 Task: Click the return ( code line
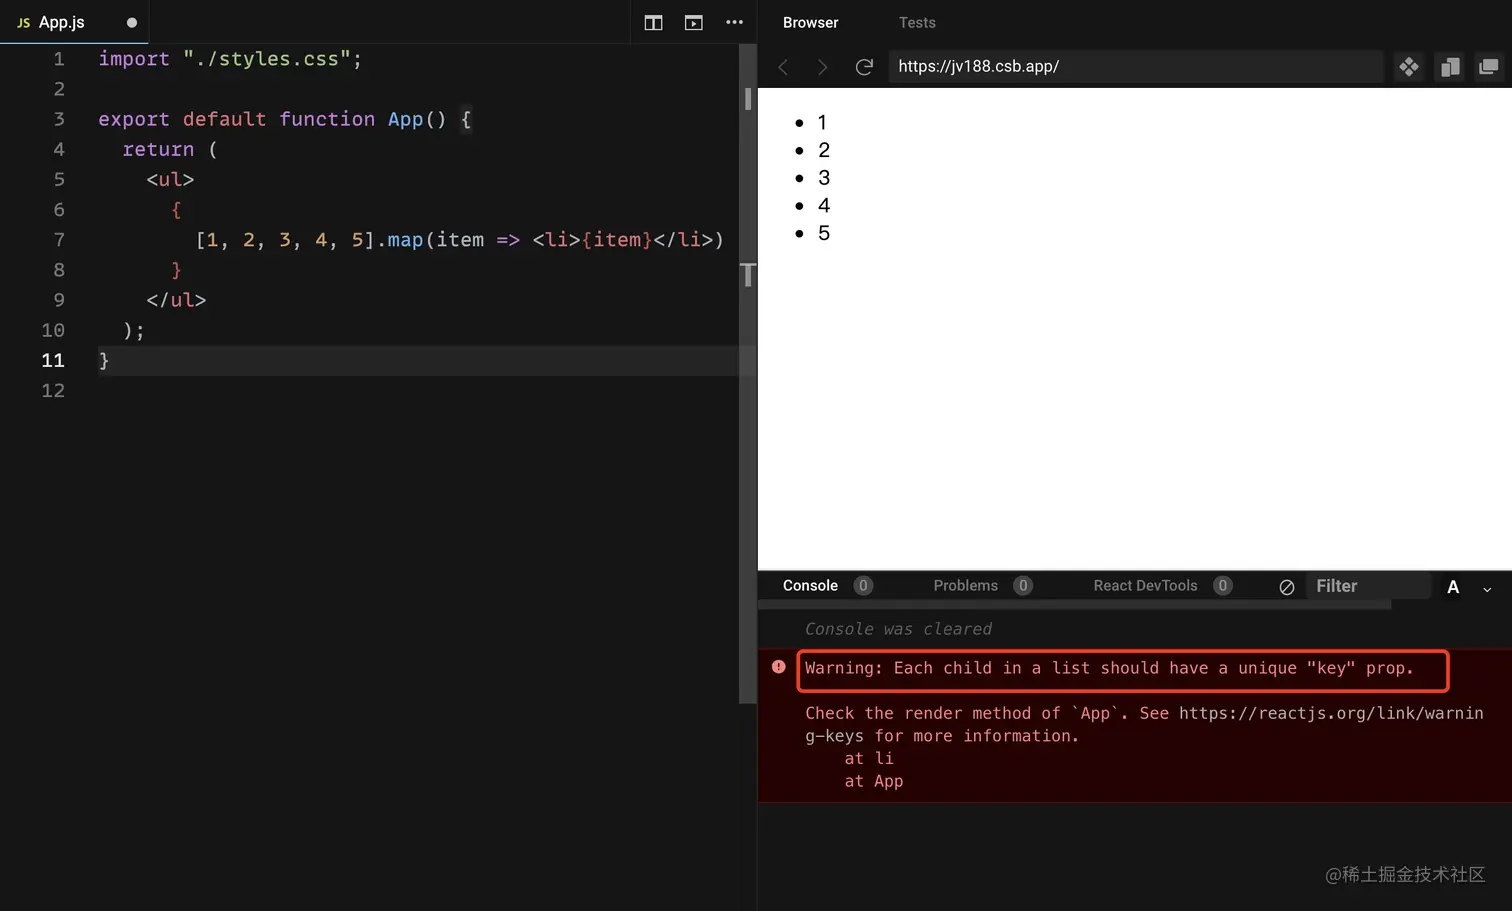pyautogui.click(x=170, y=149)
